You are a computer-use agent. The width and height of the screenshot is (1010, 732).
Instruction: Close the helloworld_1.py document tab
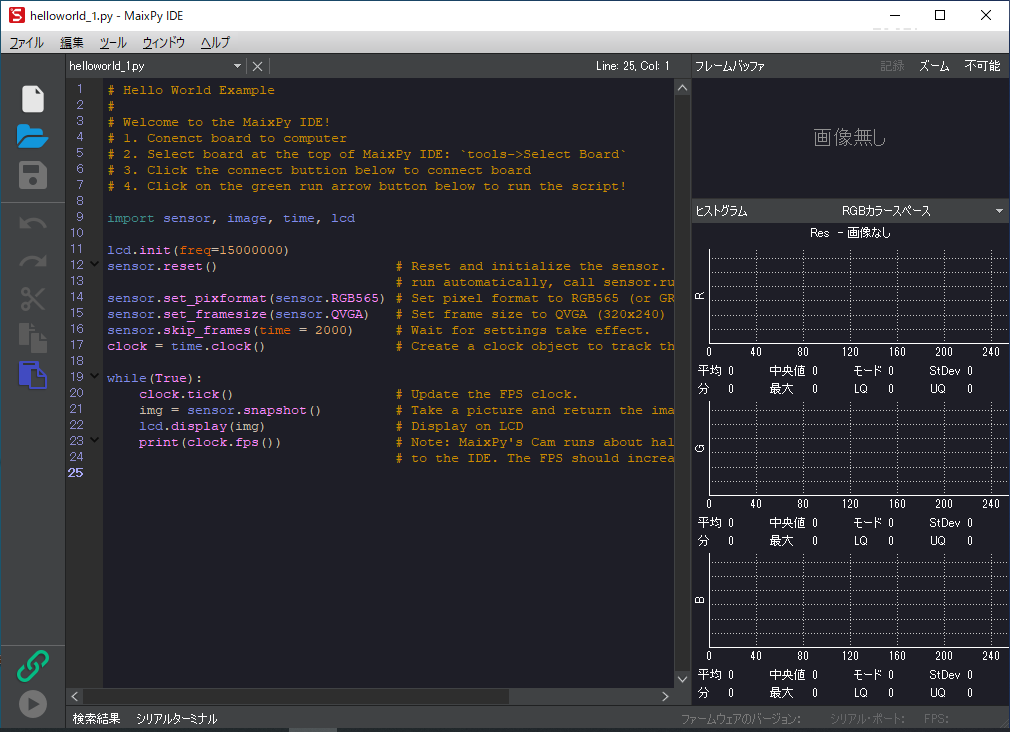257,66
